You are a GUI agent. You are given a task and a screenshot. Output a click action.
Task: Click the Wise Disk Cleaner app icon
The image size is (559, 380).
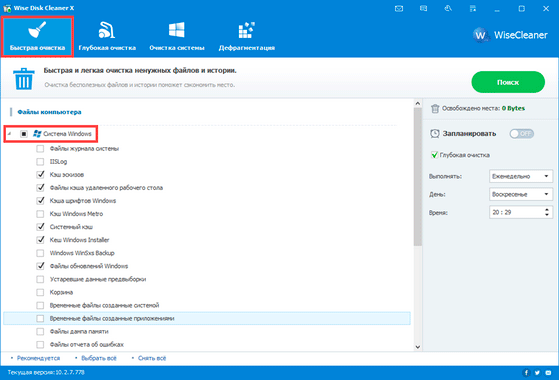point(7,8)
